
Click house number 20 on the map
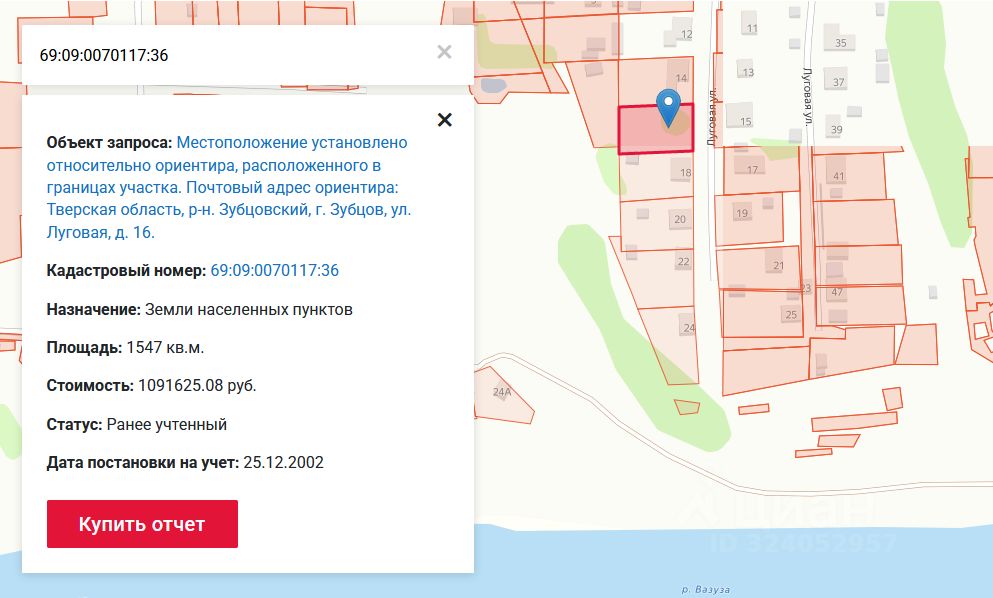click(680, 219)
